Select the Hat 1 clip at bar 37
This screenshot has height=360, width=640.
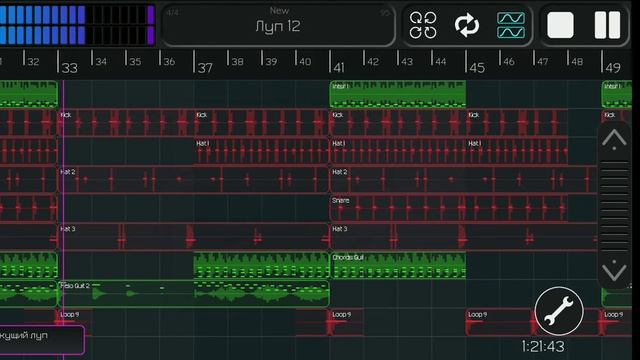coord(261,151)
